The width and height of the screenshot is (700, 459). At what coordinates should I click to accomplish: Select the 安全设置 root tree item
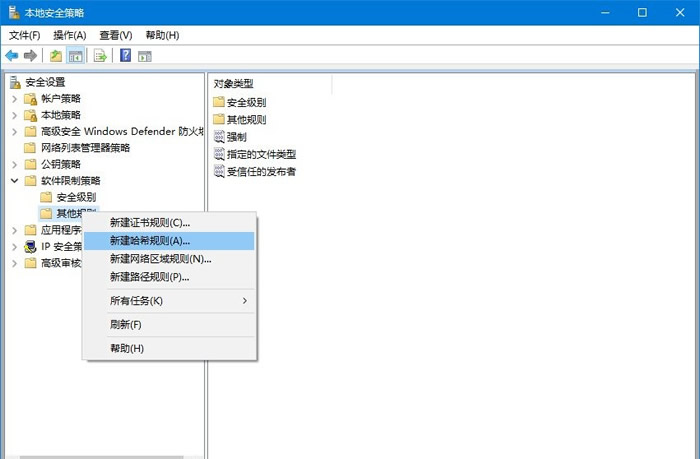(x=45, y=82)
